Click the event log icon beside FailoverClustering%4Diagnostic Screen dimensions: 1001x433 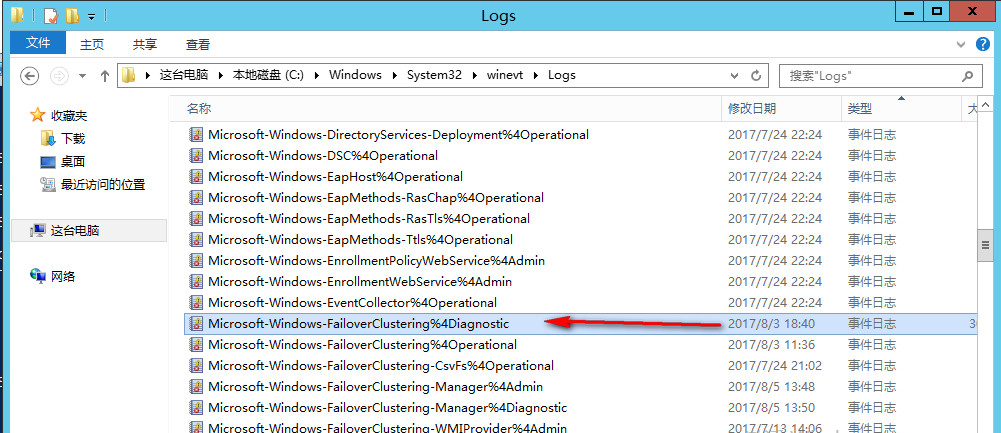pos(196,323)
